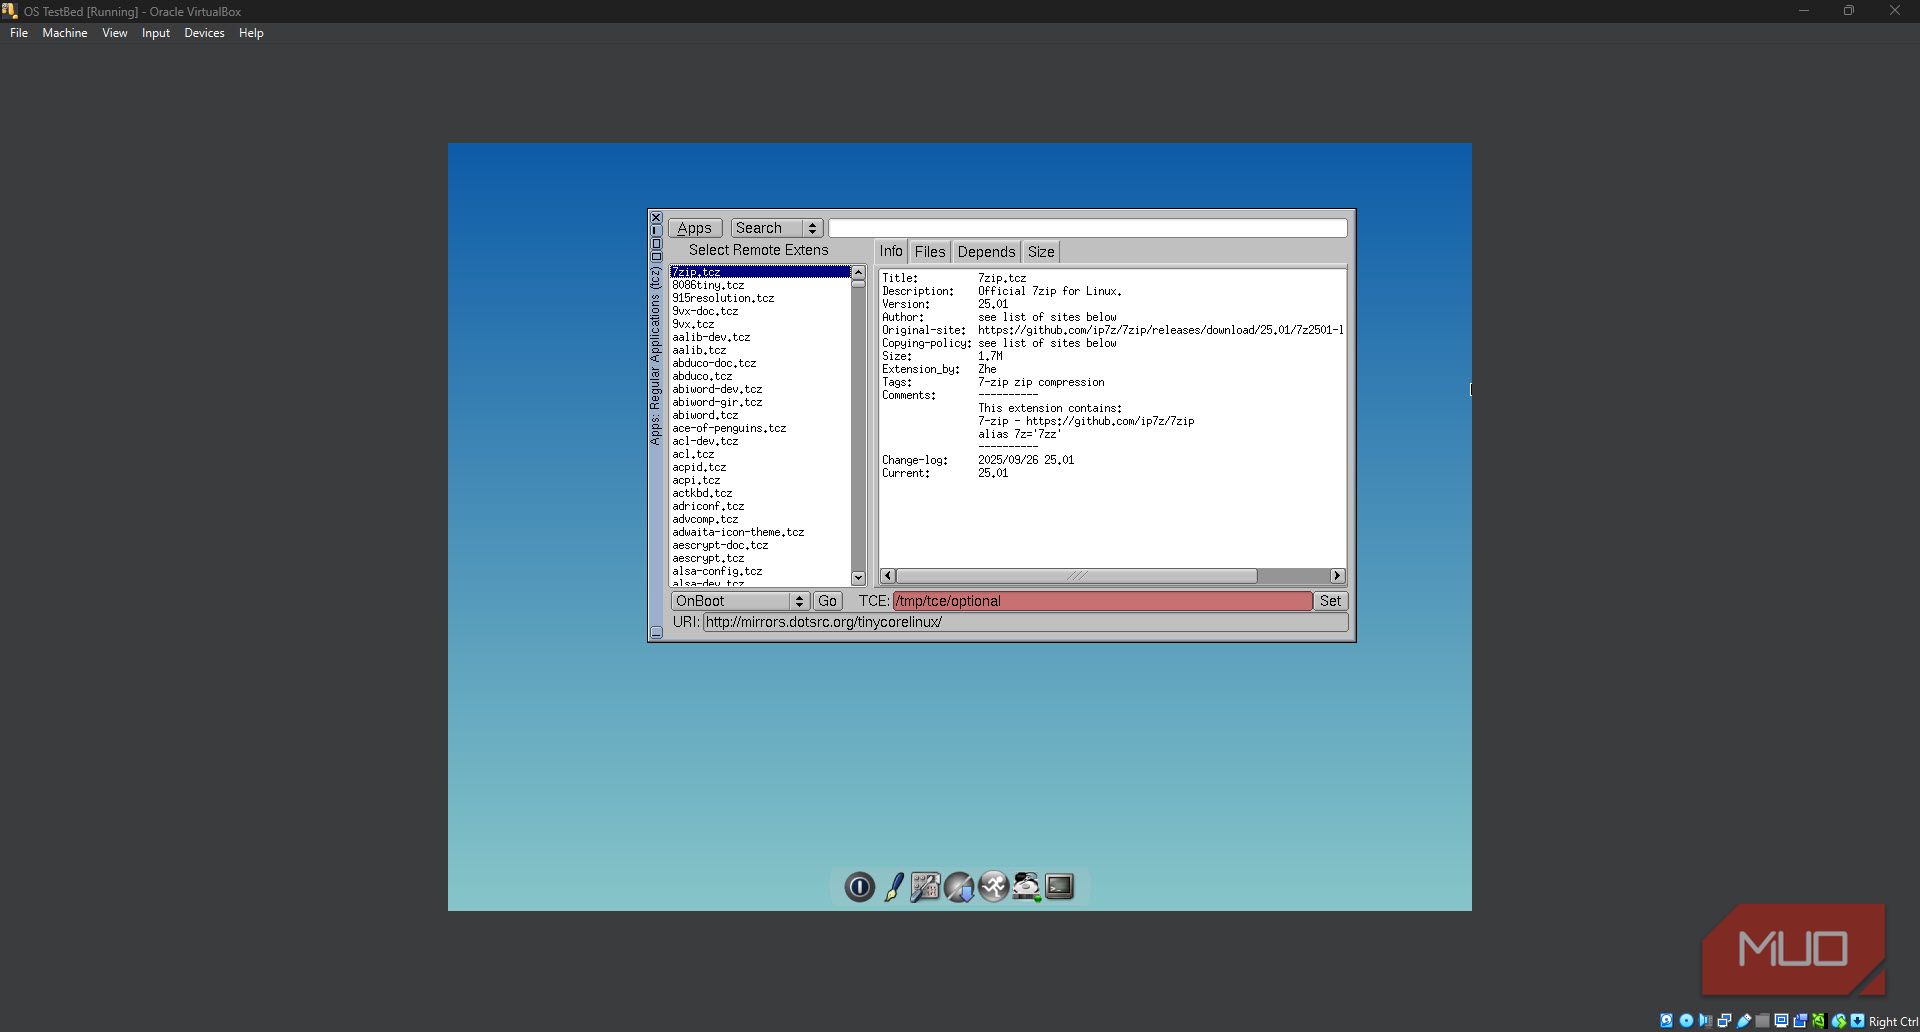Click VirtualBox USB devices status icon
The image size is (1920, 1032).
point(1743,1021)
